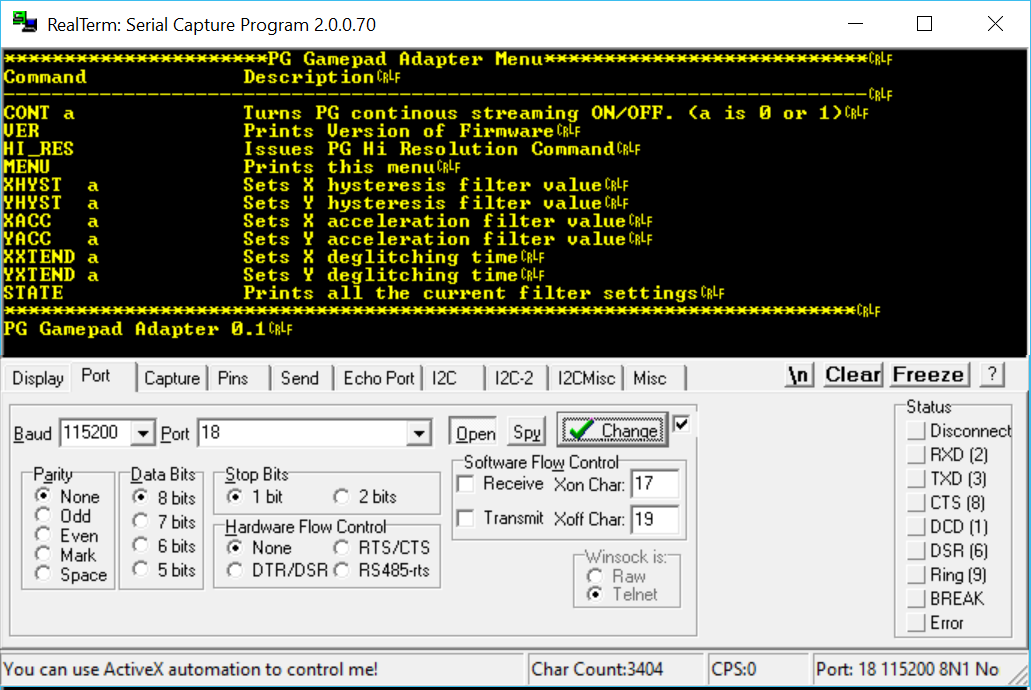Select None parity
The image size is (1031, 690).
tap(69, 496)
